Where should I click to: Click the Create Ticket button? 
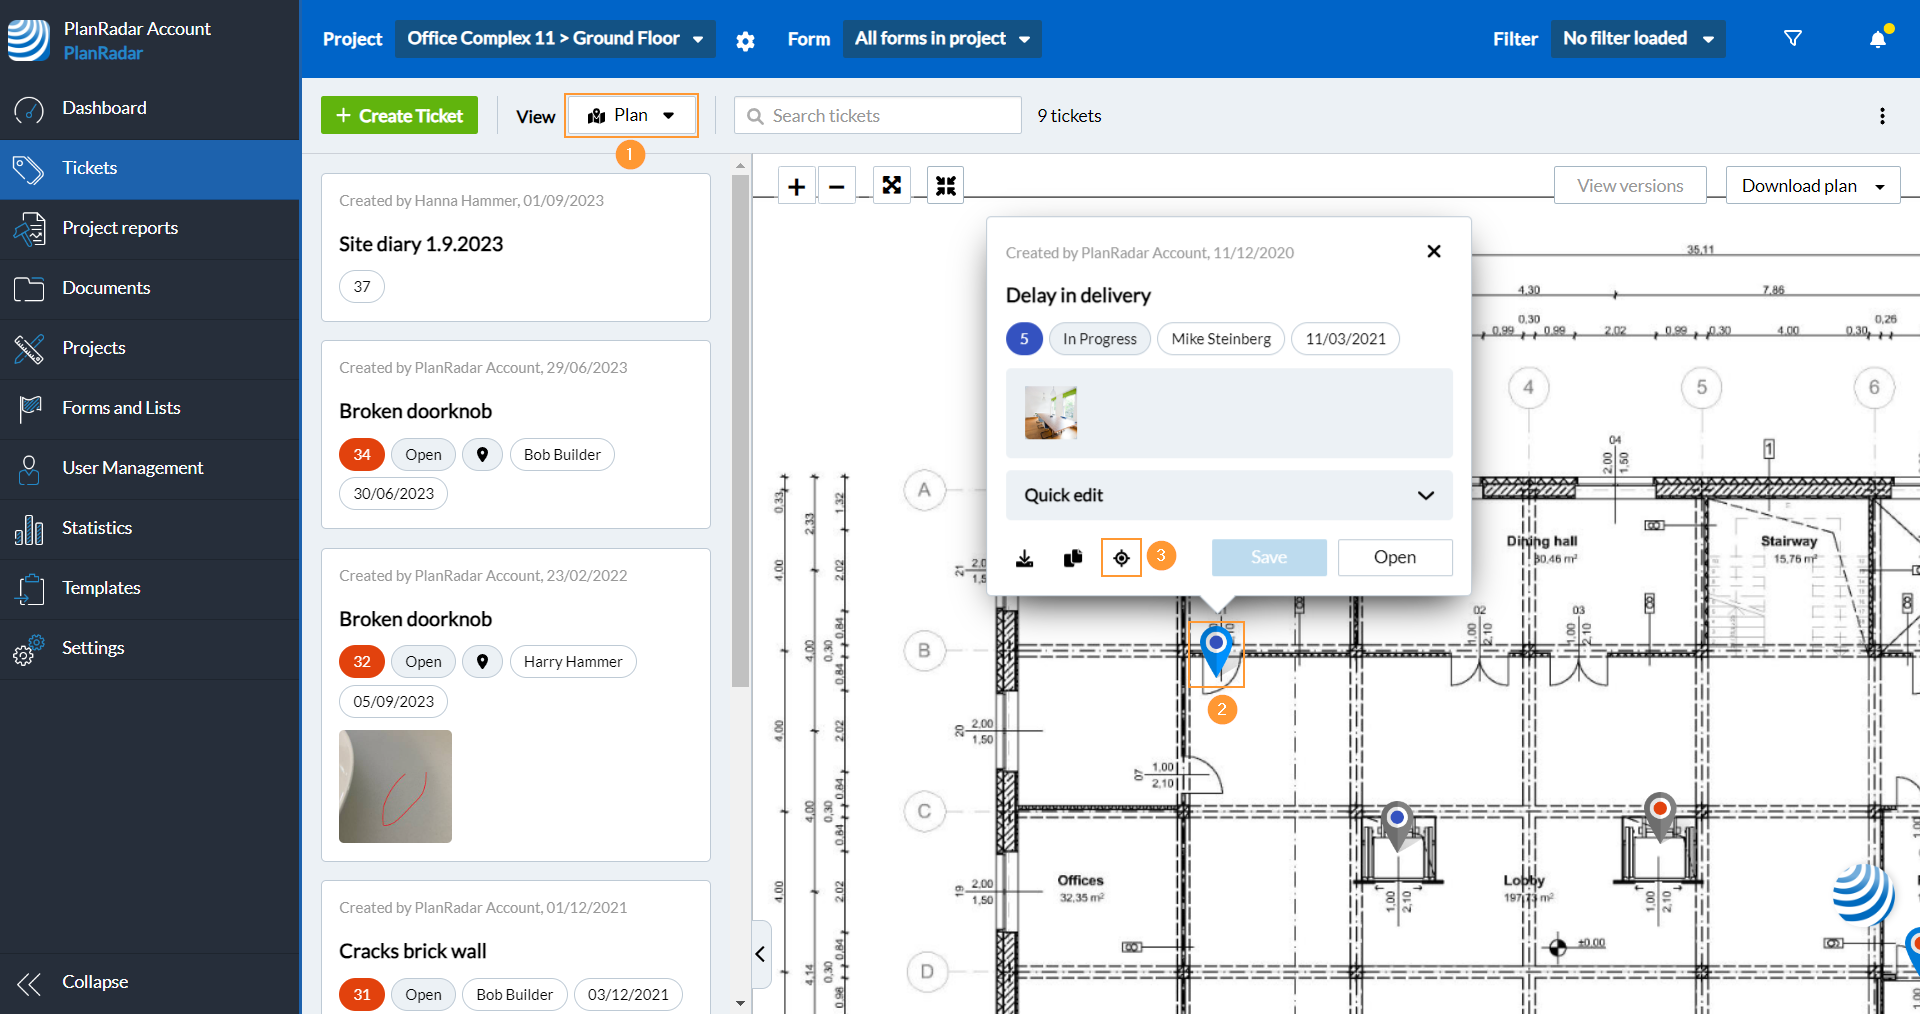pyautogui.click(x=399, y=114)
